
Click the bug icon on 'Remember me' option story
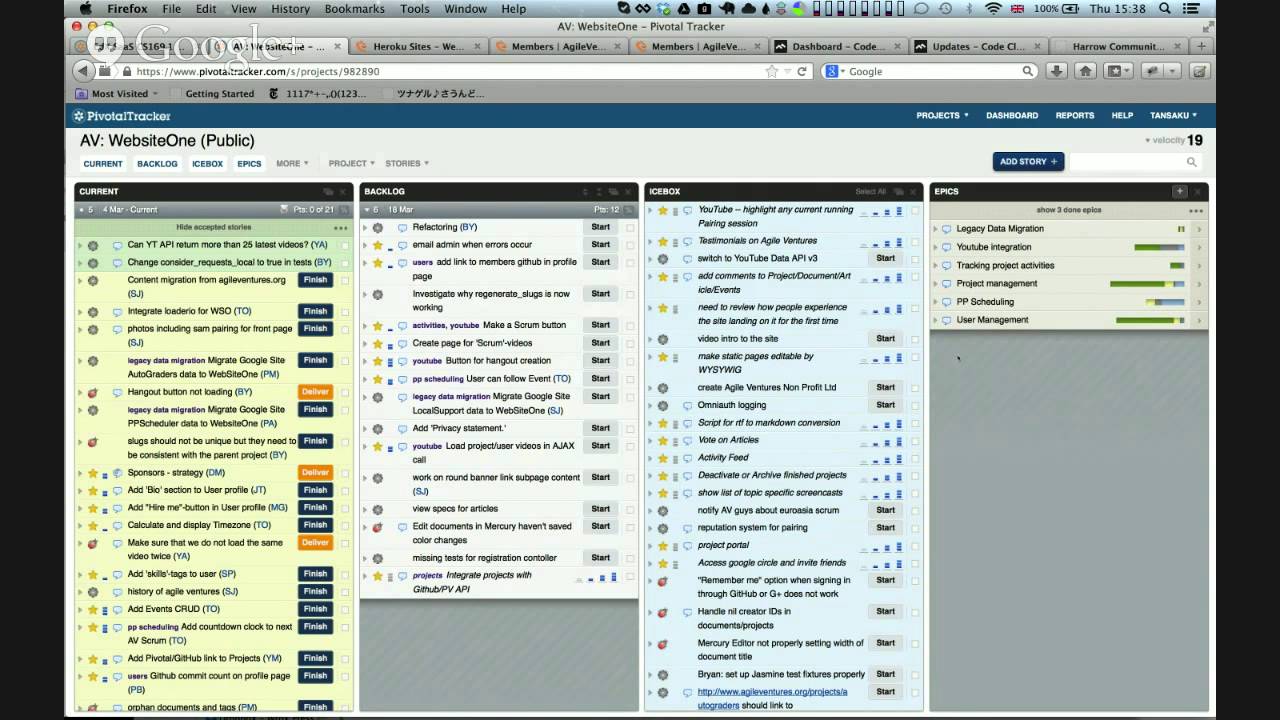pyautogui.click(x=662, y=581)
